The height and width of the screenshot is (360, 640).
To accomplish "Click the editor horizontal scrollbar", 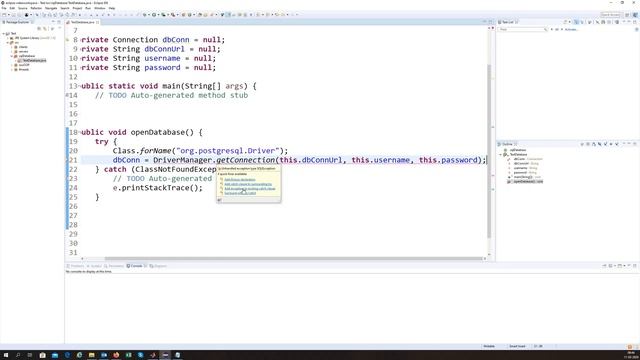I will pyautogui.click(x=294, y=258).
